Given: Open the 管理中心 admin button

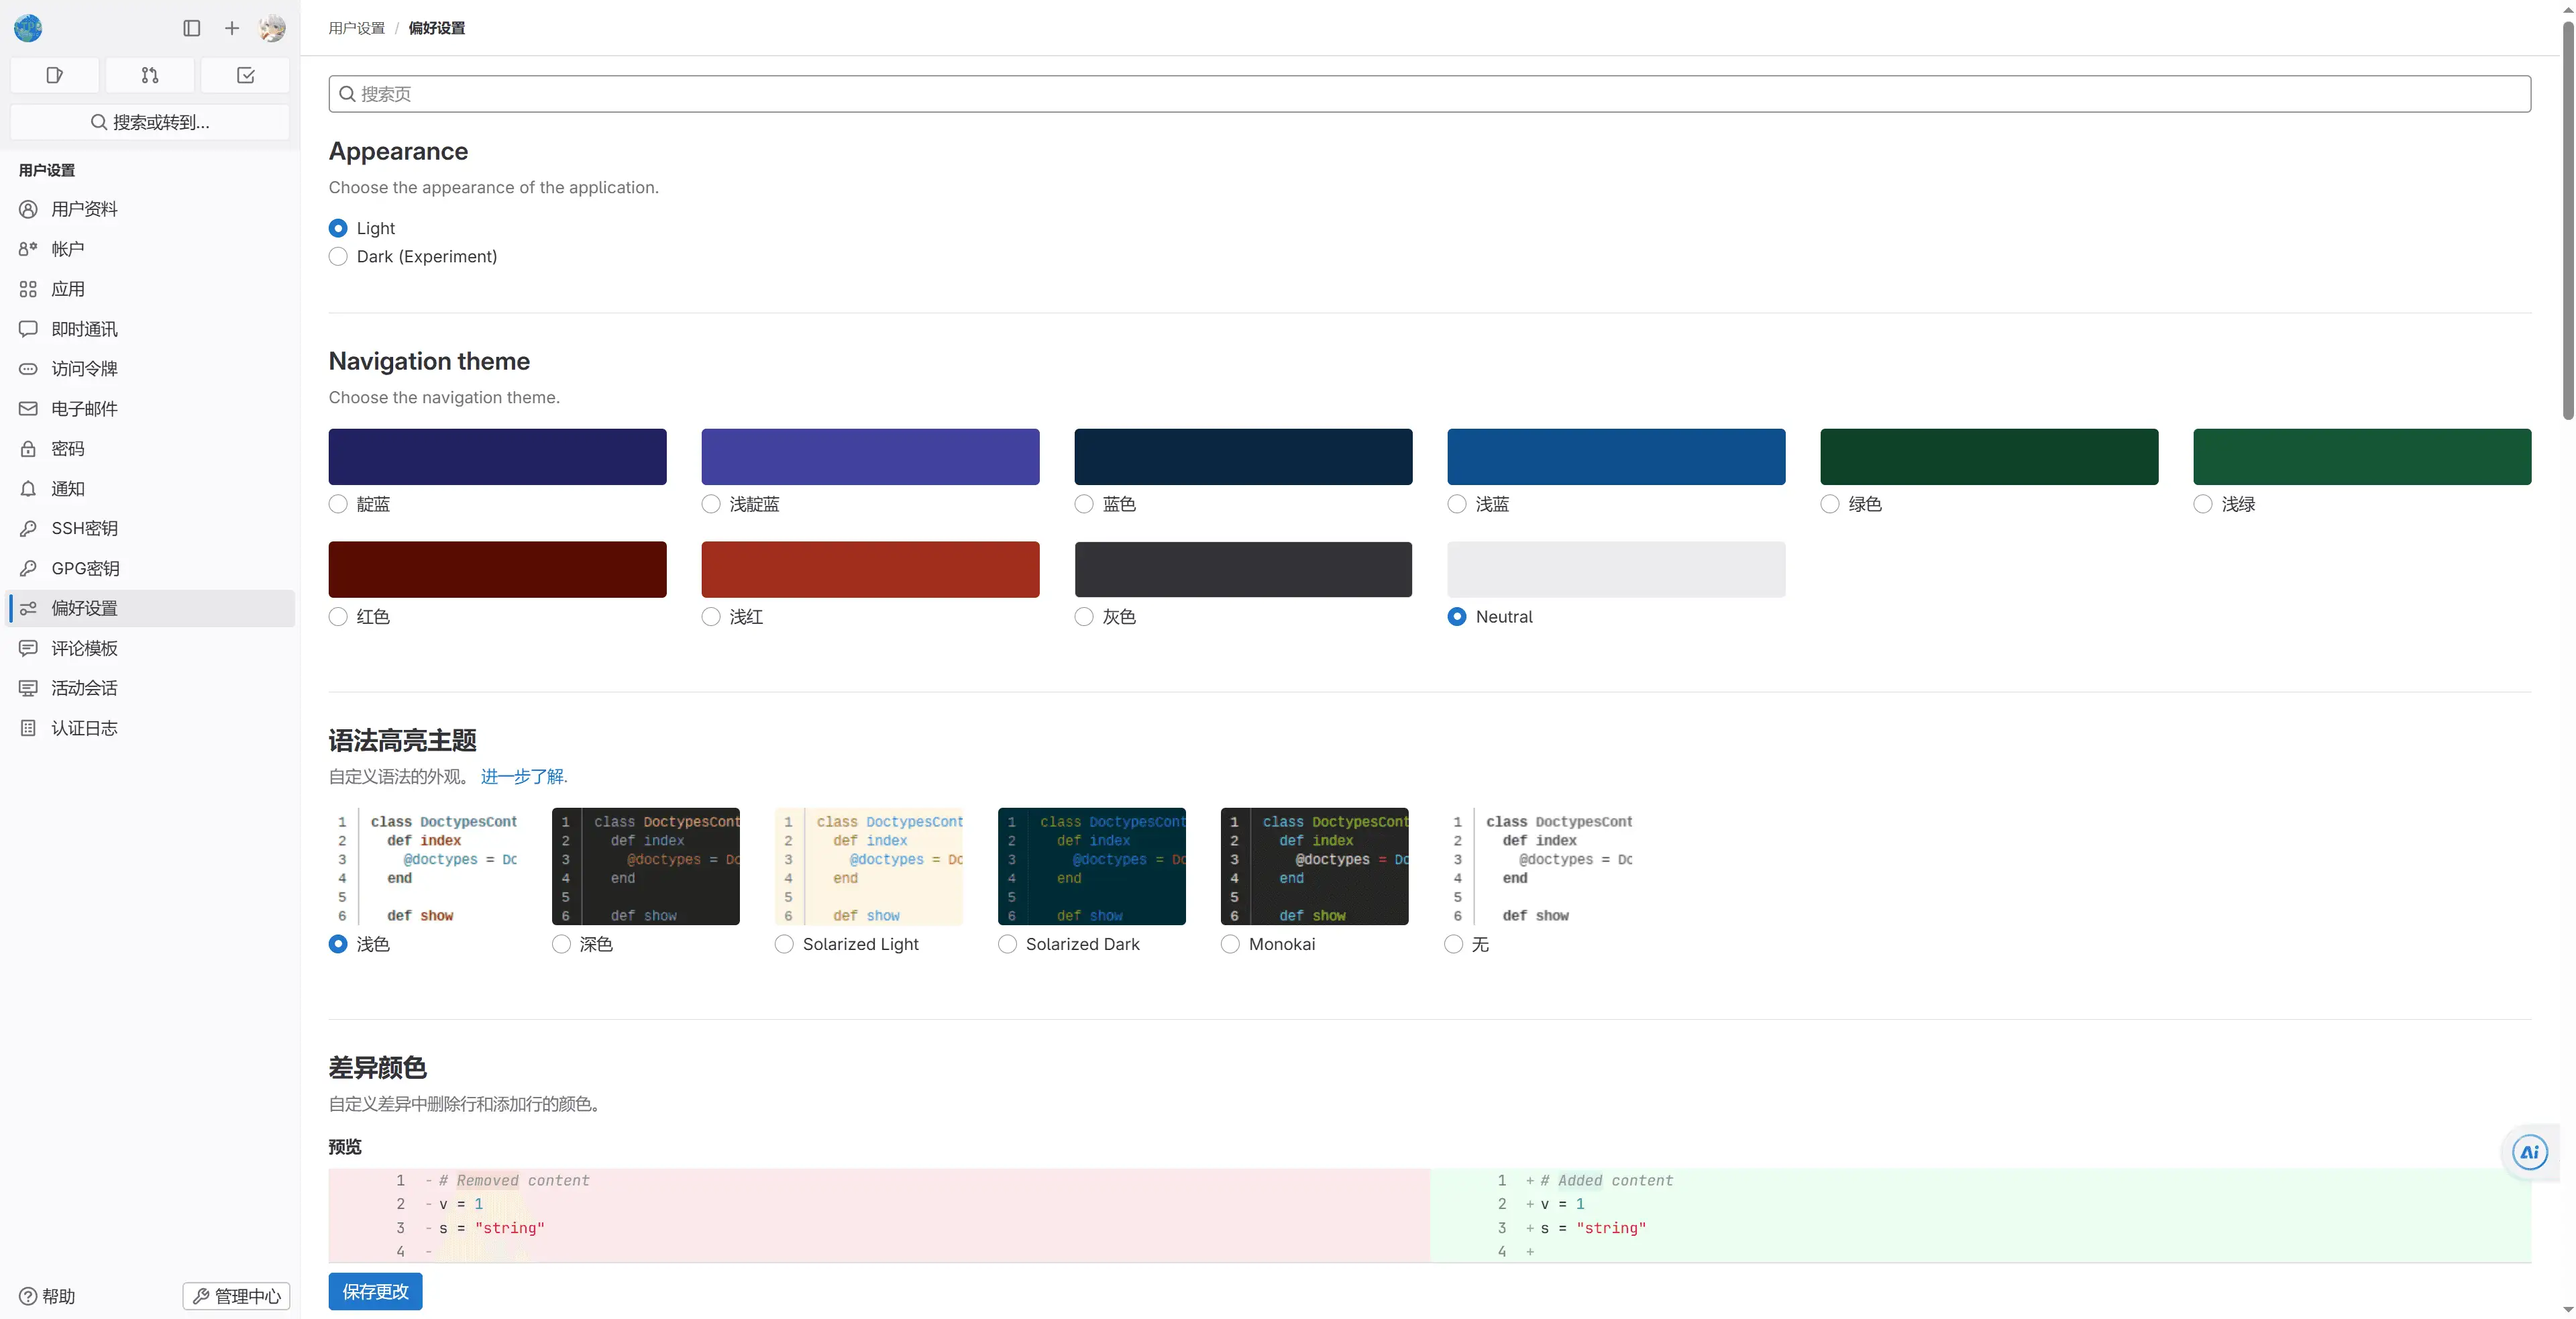Looking at the screenshot, I should (x=237, y=1296).
